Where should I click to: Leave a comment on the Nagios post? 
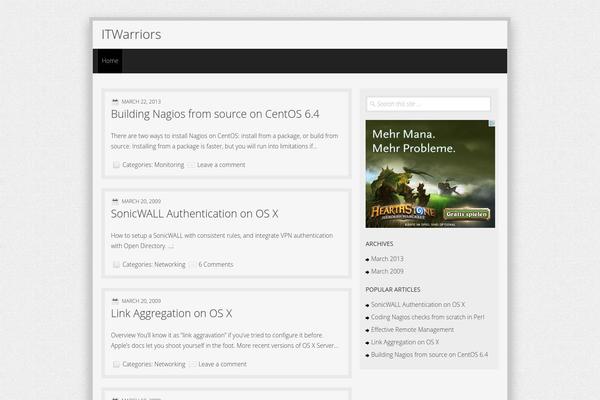(221, 165)
